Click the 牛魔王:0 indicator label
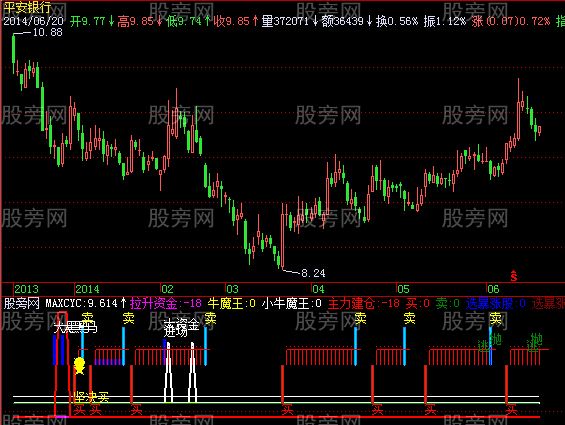Viewport: 565px width, 425px height. click(x=231, y=303)
